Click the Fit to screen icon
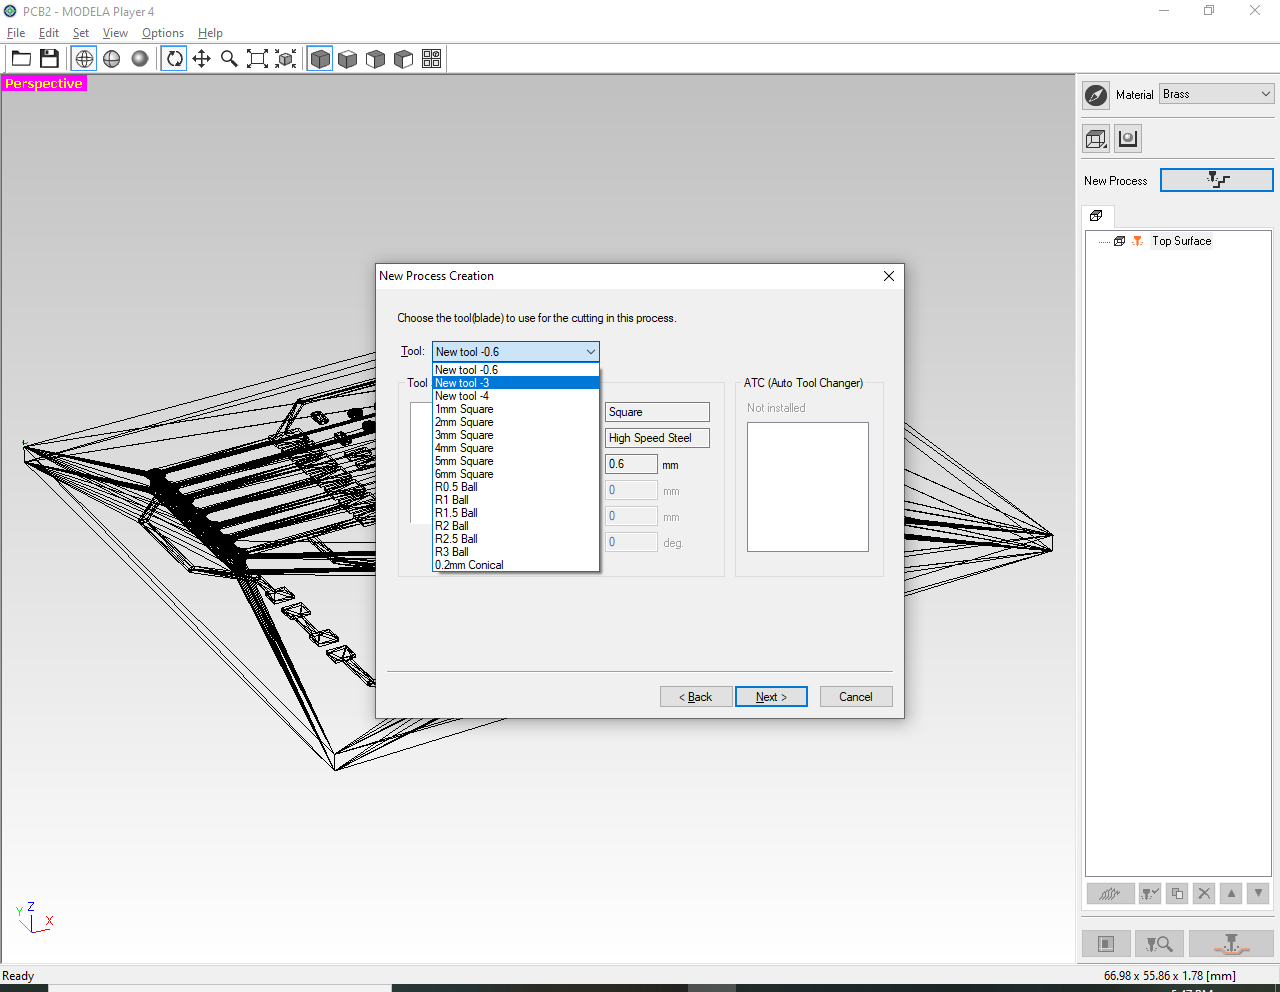Screen dimensions: 1280x992 (x=257, y=59)
